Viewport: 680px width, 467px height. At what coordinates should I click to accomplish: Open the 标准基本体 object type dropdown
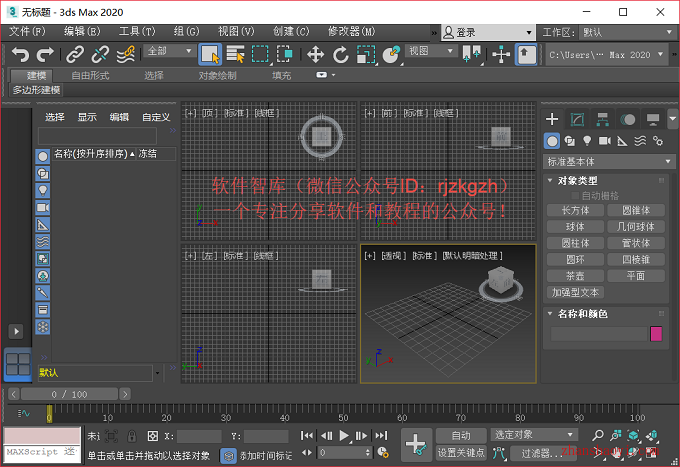pyautogui.click(x=608, y=162)
